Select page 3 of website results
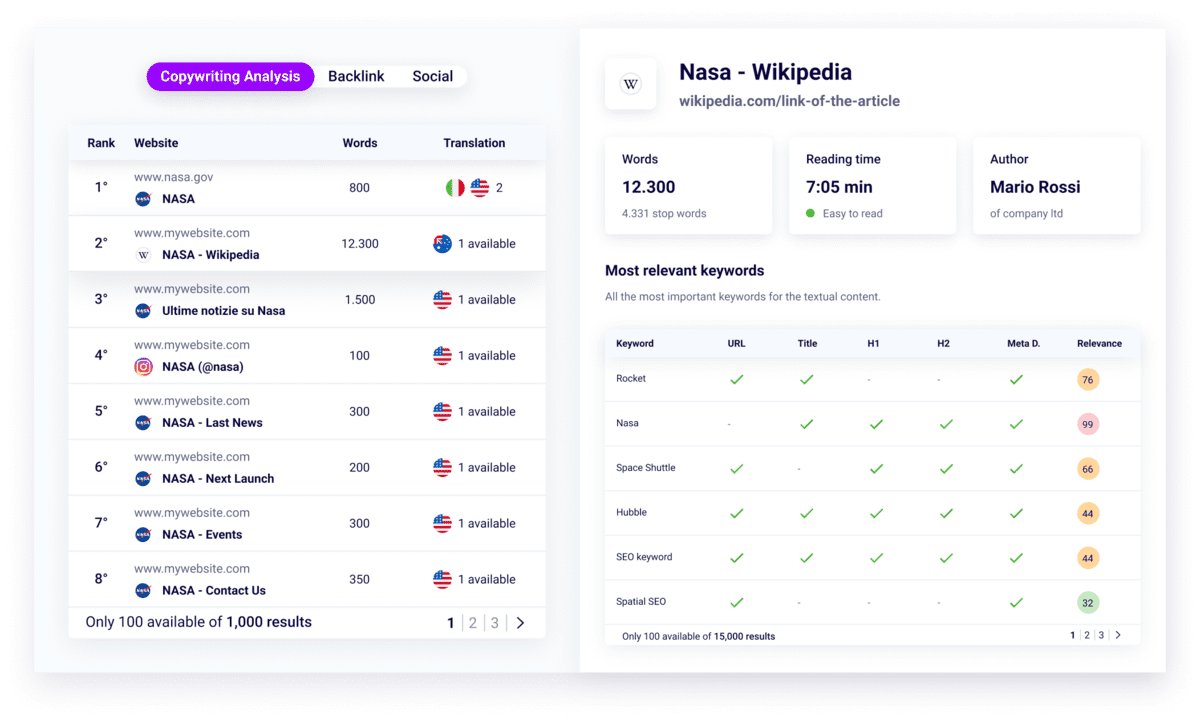The width and height of the screenshot is (1200, 719). (494, 623)
